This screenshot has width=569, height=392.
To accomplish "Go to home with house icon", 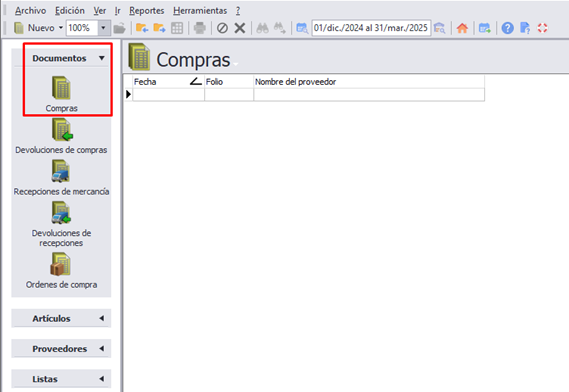I will click(x=462, y=28).
